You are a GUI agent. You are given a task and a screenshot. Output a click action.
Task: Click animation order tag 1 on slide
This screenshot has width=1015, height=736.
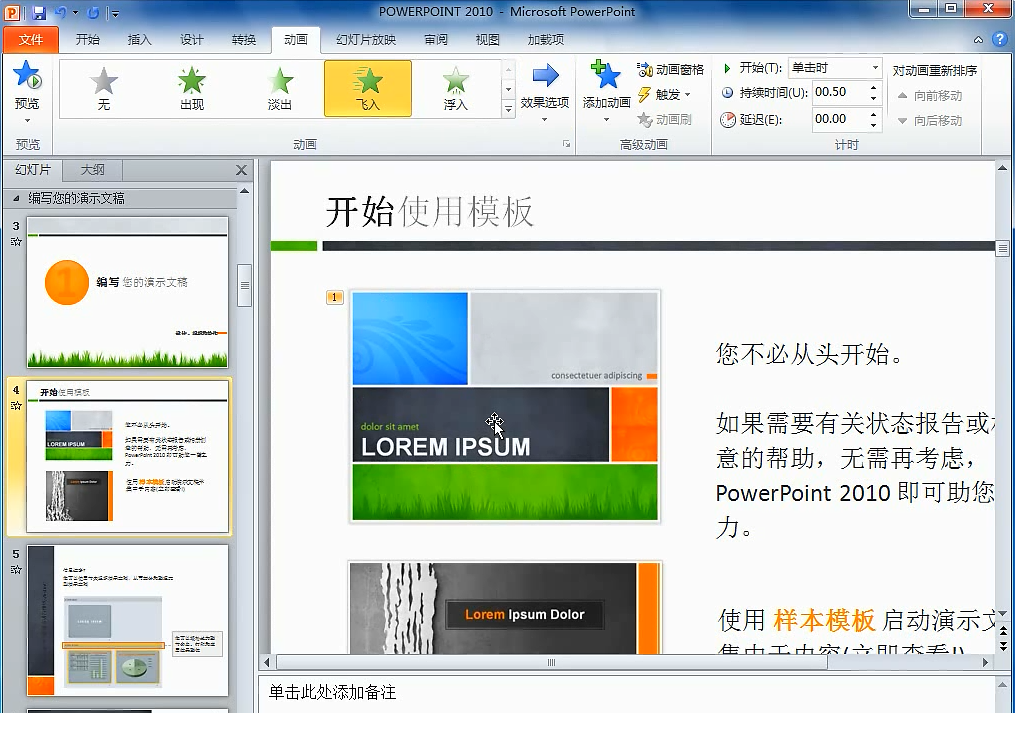click(x=334, y=297)
